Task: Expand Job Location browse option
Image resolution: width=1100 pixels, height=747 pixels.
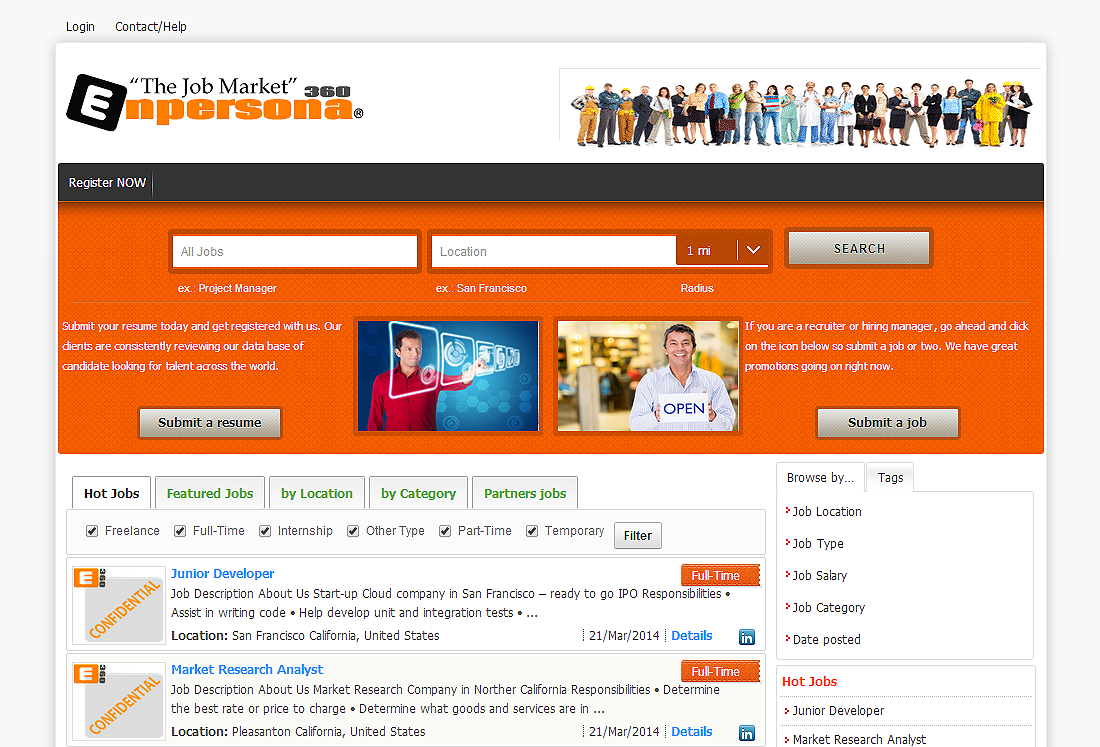Action: pos(826,512)
